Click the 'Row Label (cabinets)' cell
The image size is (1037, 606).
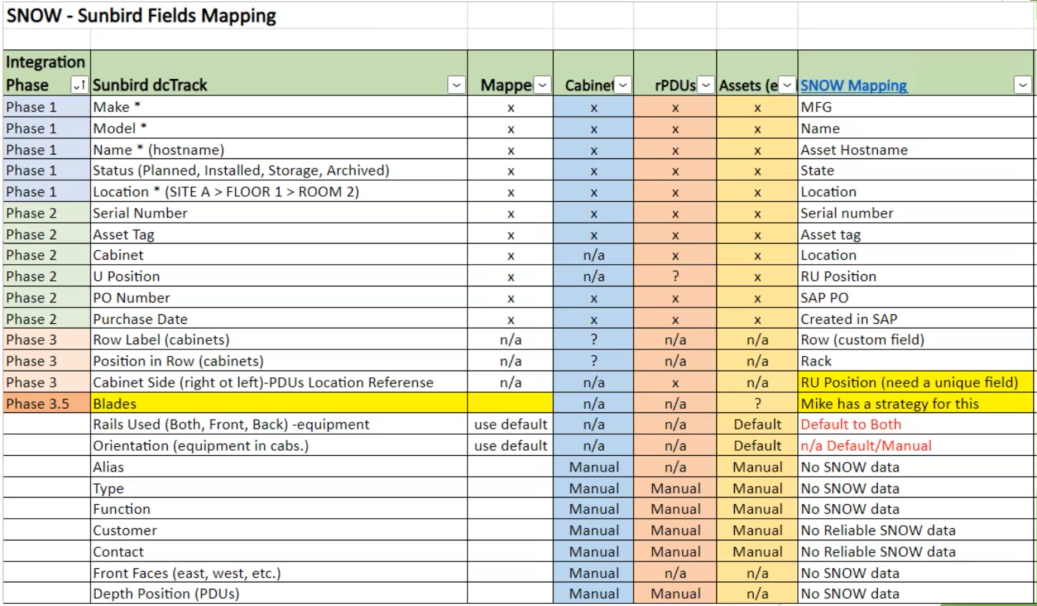pyautogui.click(x=278, y=339)
